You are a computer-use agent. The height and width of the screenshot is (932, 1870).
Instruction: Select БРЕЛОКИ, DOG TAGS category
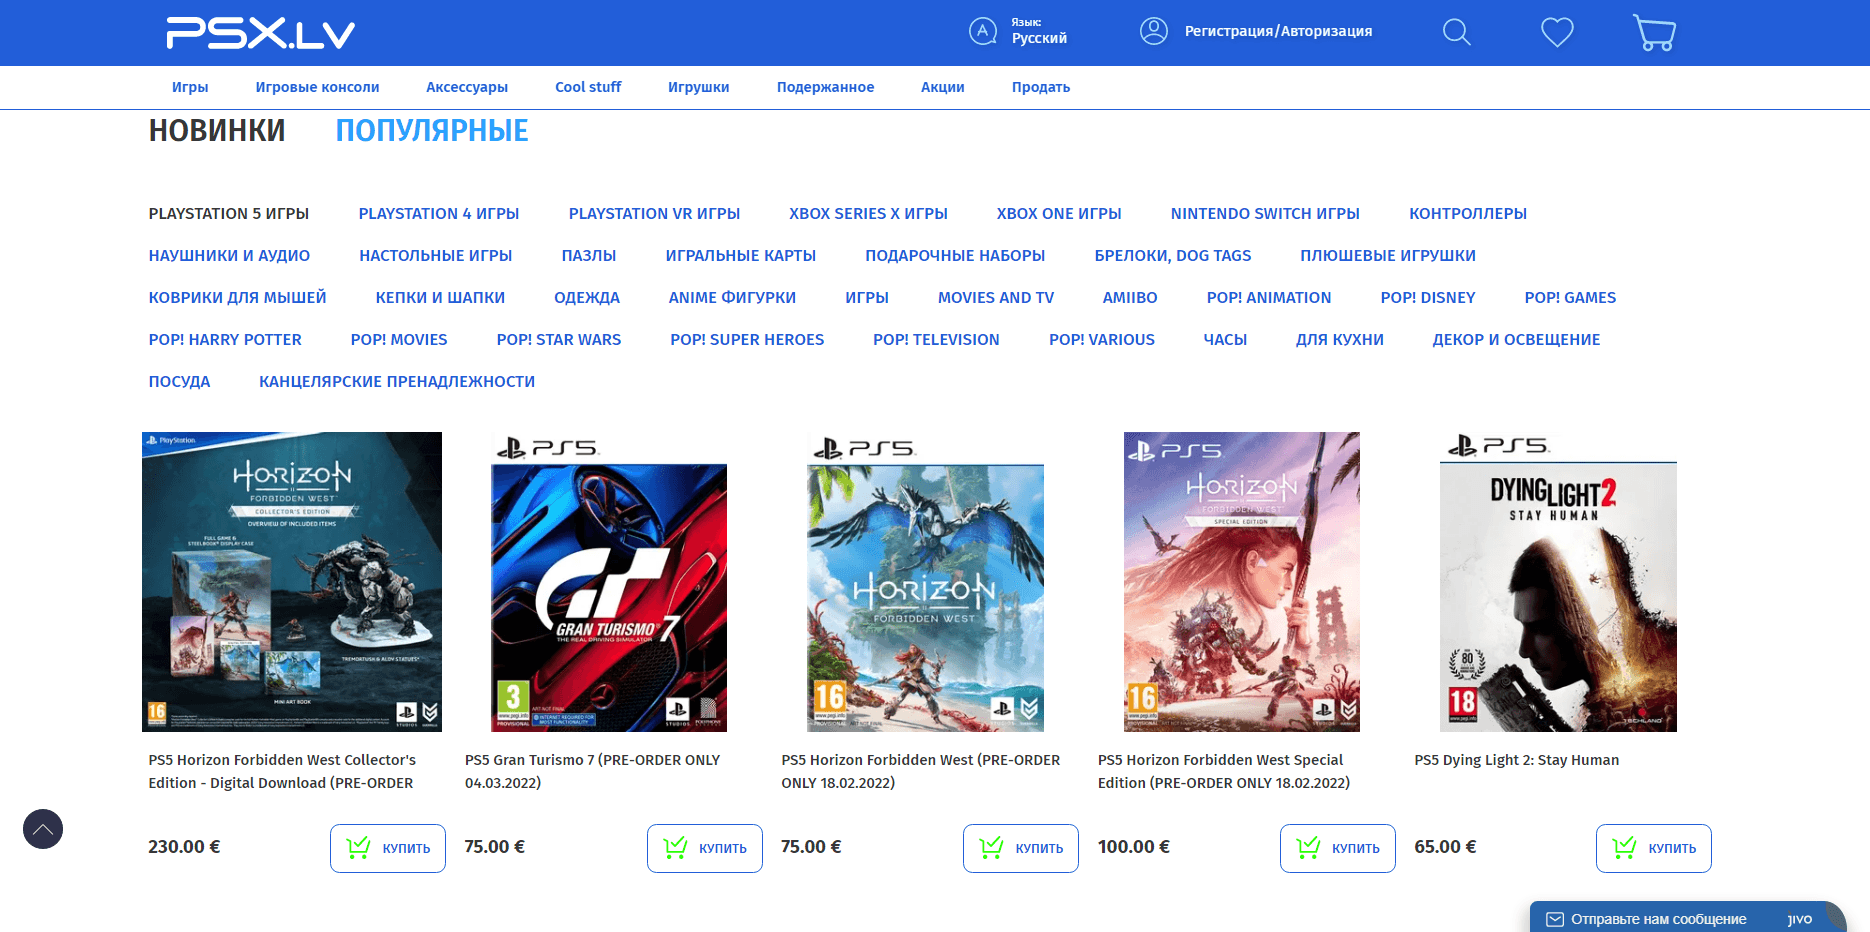(1173, 255)
